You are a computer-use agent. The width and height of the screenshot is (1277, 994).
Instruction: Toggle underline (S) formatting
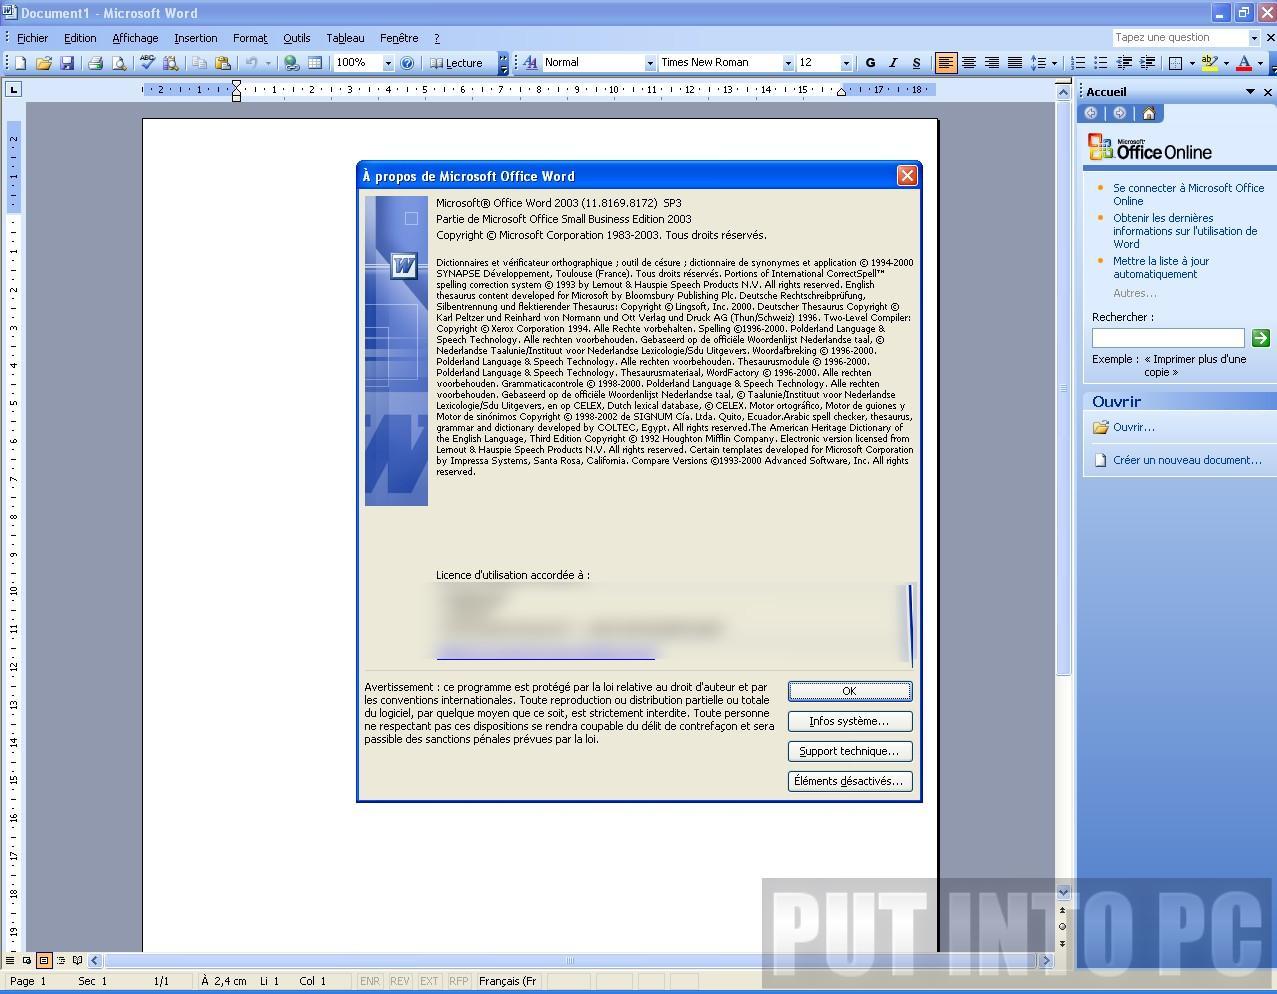click(916, 63)
